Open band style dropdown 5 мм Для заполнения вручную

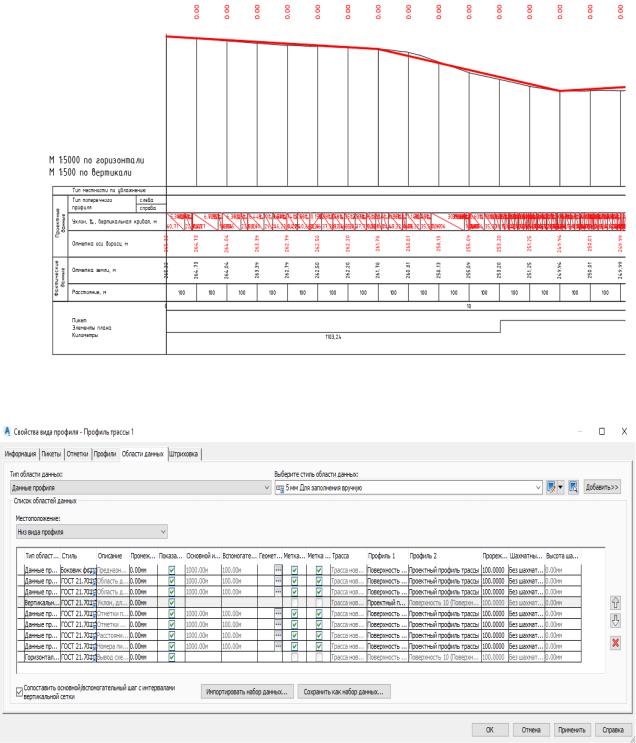click(x=409, y=487)
